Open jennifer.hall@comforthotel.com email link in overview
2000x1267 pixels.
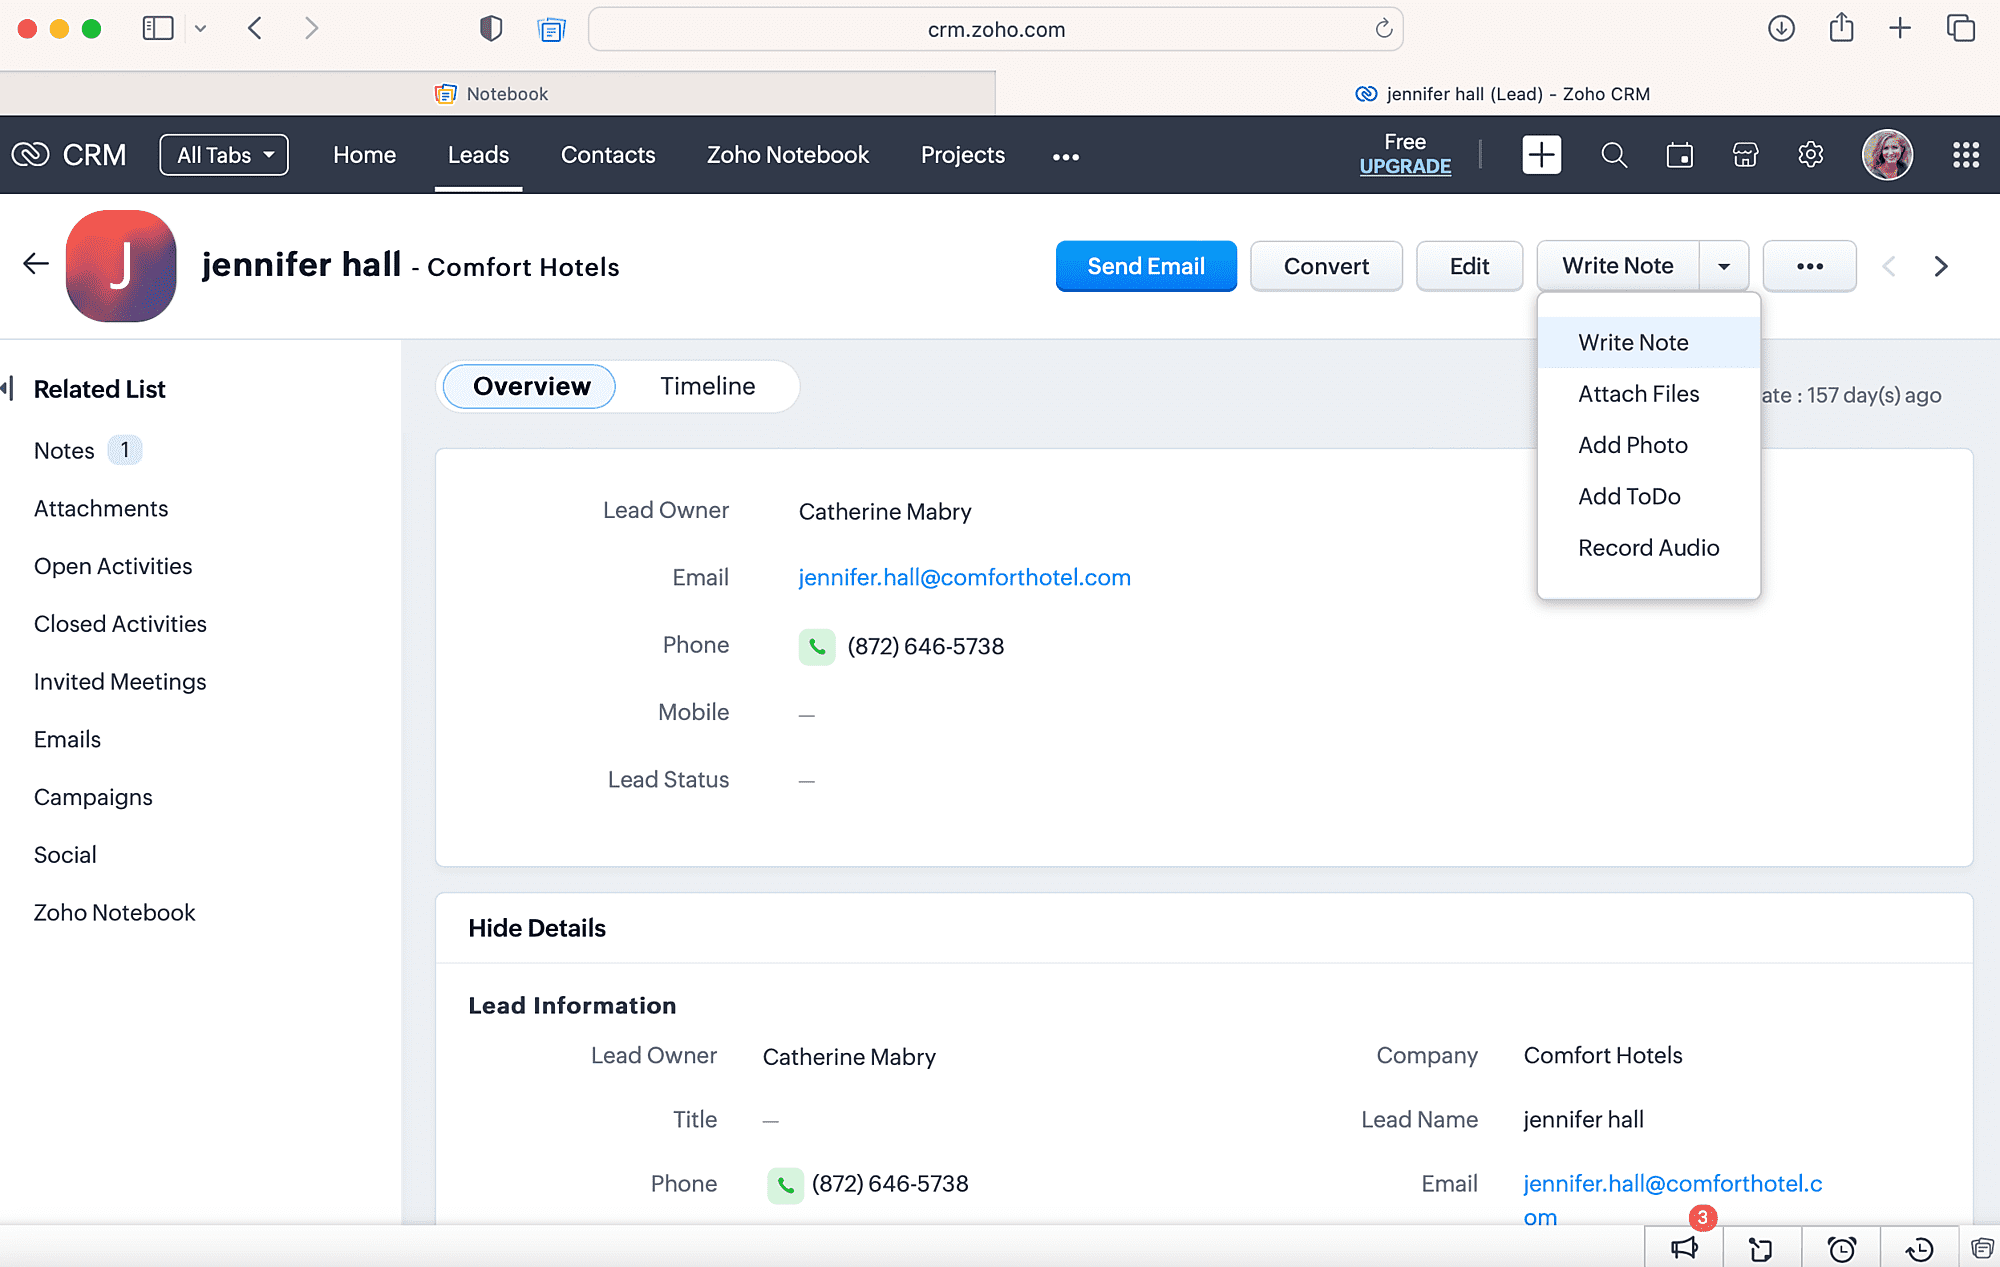tap(964, 578)
